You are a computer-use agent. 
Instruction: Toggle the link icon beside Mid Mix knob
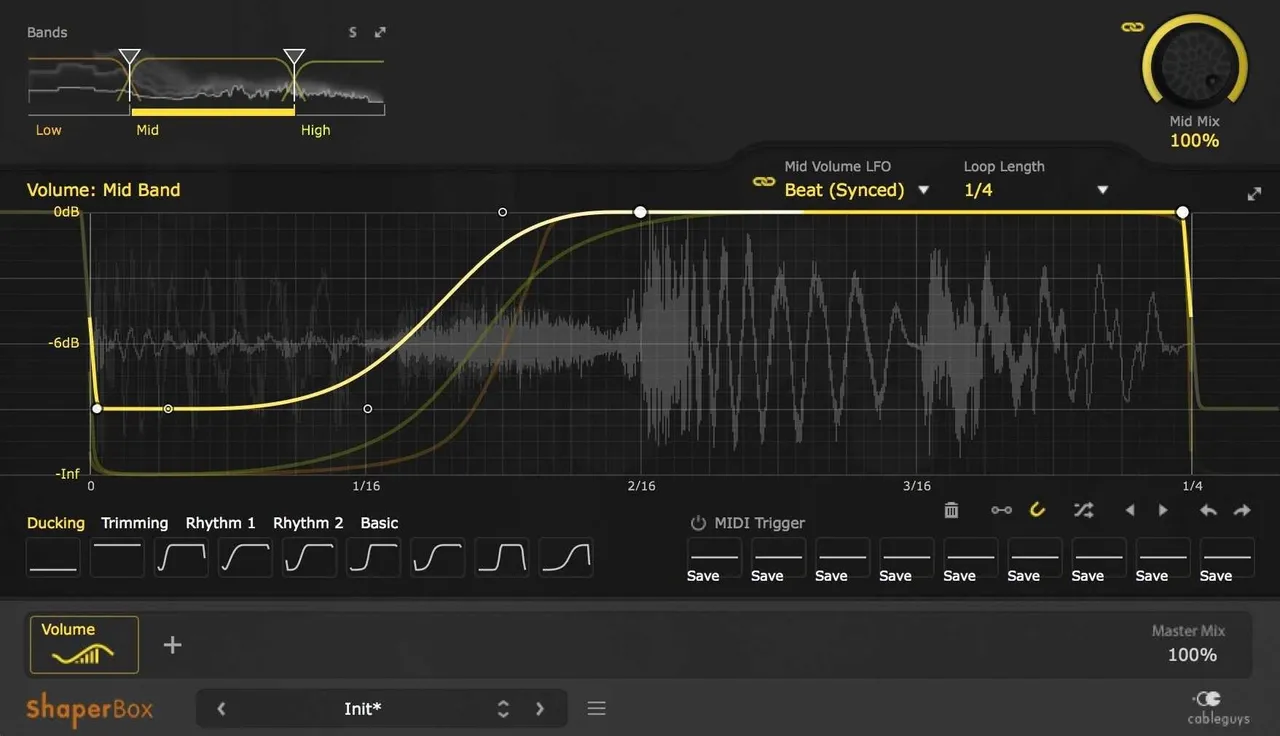[x=1132, y=27]
